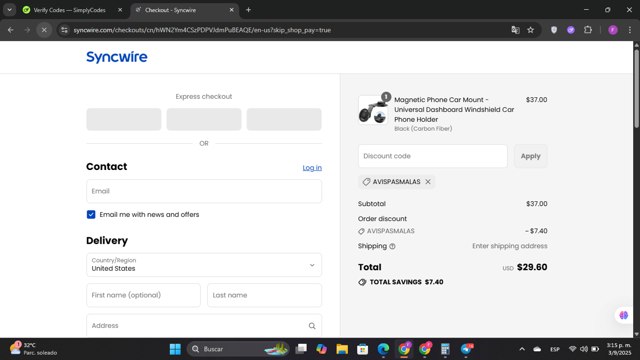Focus the Email input field
The height and width of the screenshot is (360, 640).
204,191
